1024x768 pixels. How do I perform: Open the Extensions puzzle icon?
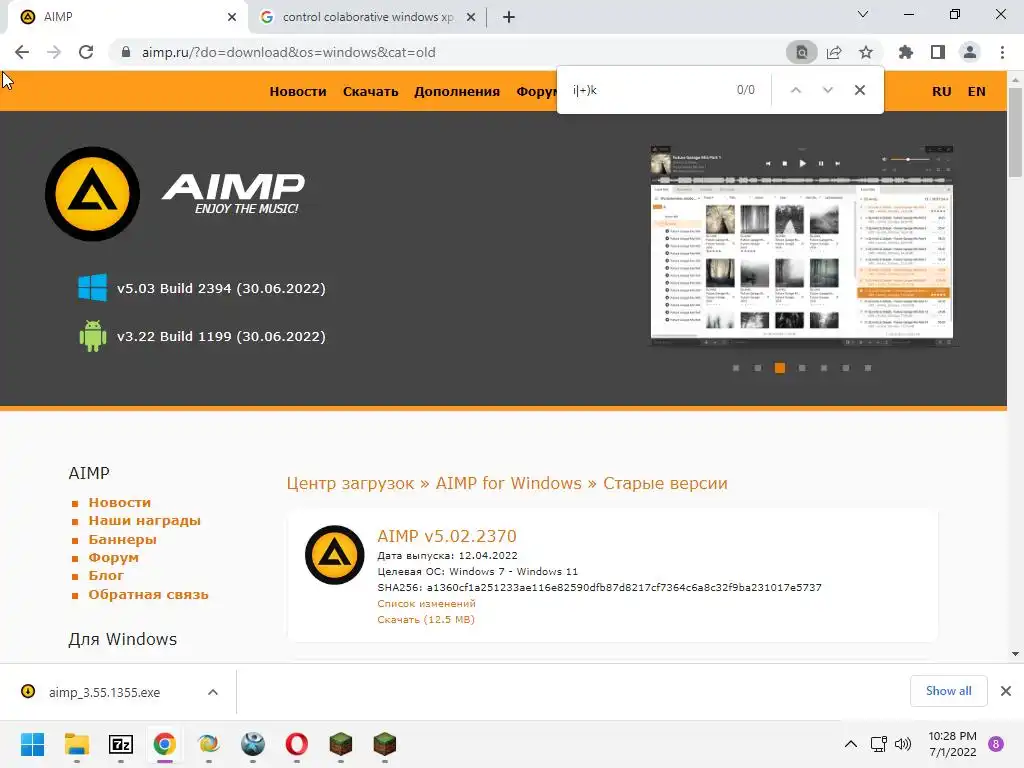pyautogui.click(x=906, y=52)
